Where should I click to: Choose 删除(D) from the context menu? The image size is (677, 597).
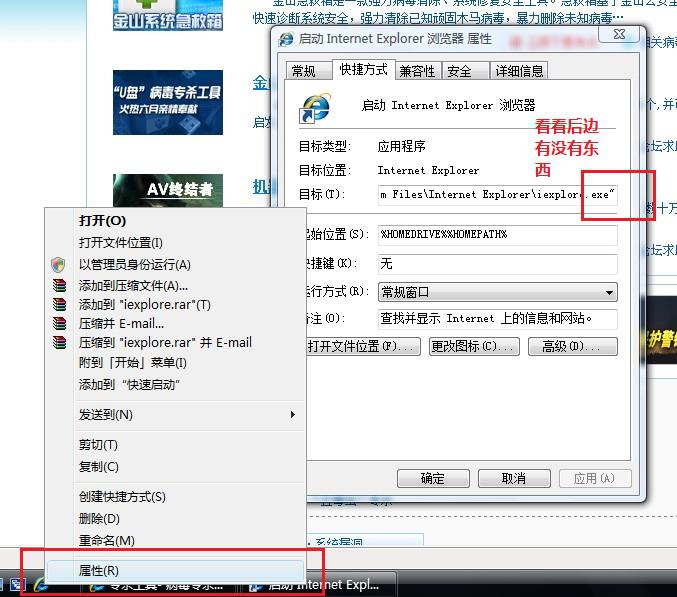[99, 518]
